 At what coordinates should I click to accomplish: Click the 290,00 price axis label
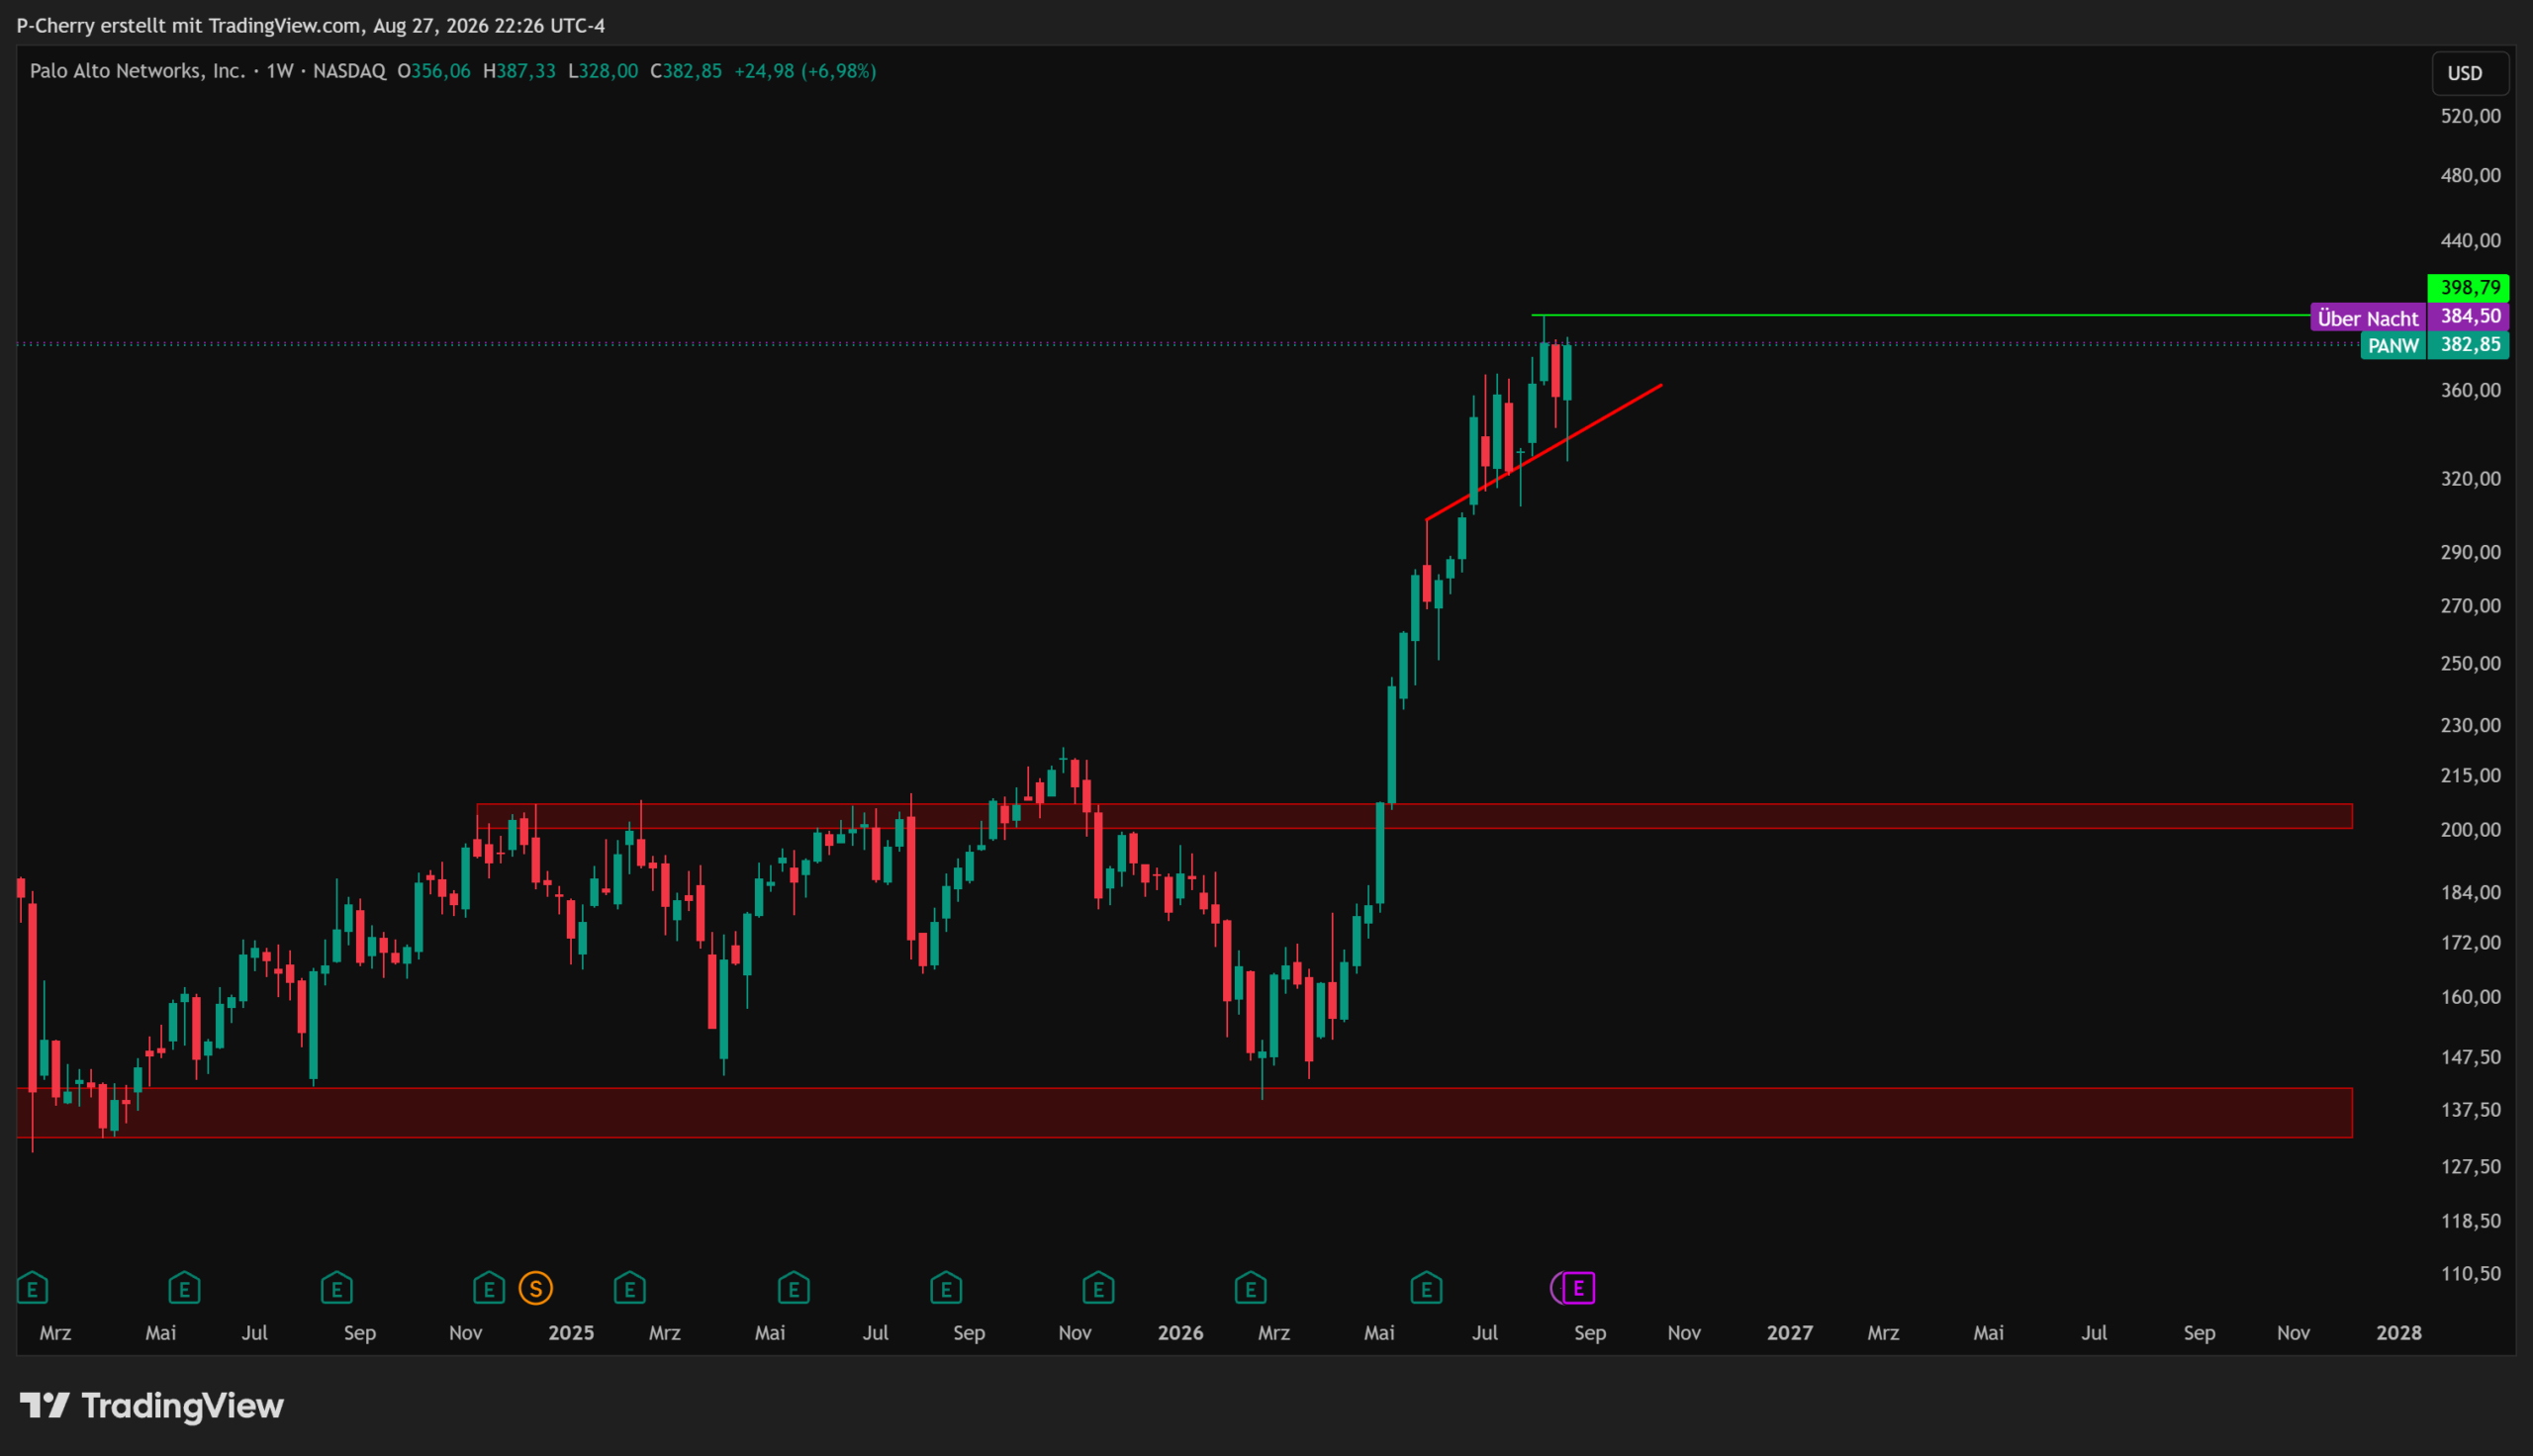click(x=2470, y=552)
